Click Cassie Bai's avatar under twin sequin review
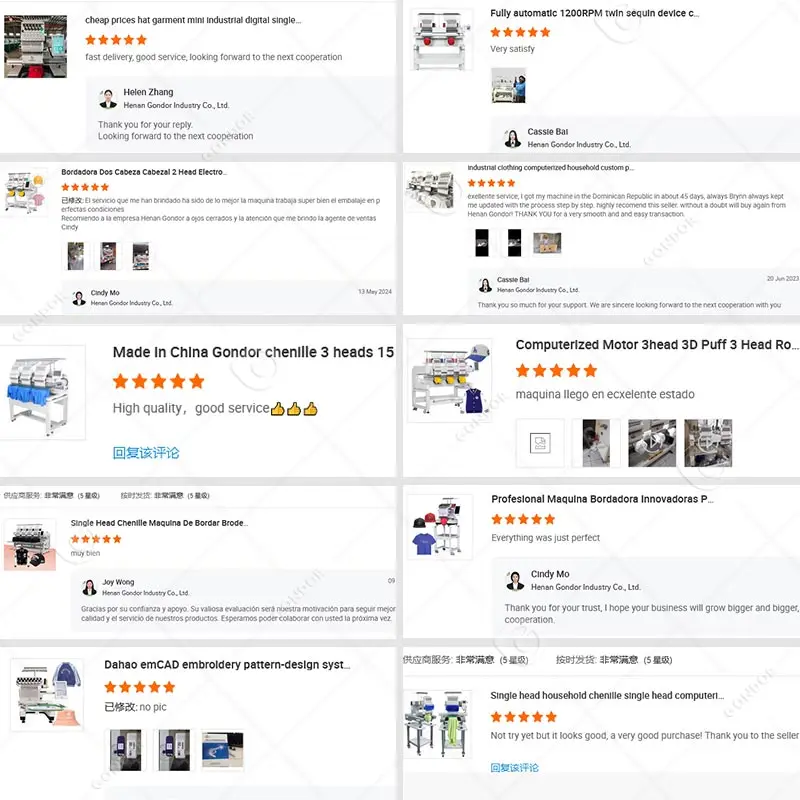Image resolution: width=800 pixels, height=800 pixels. [512, 138]
